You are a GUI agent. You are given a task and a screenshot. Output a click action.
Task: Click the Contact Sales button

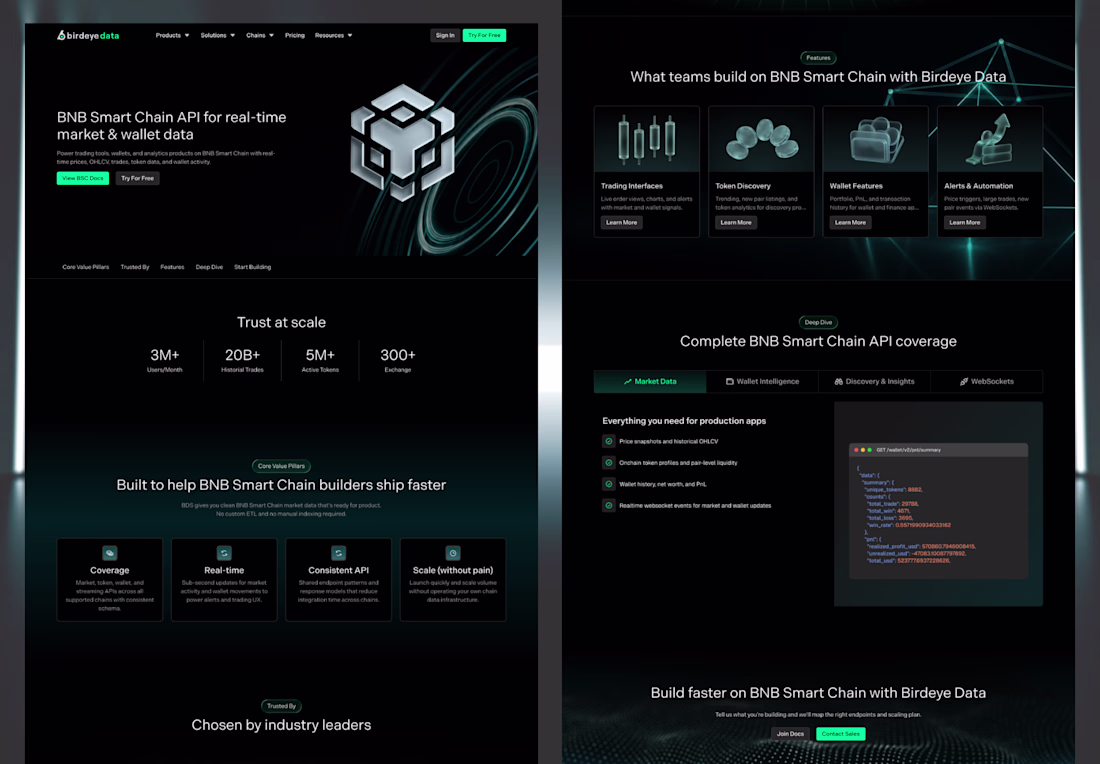840,734
